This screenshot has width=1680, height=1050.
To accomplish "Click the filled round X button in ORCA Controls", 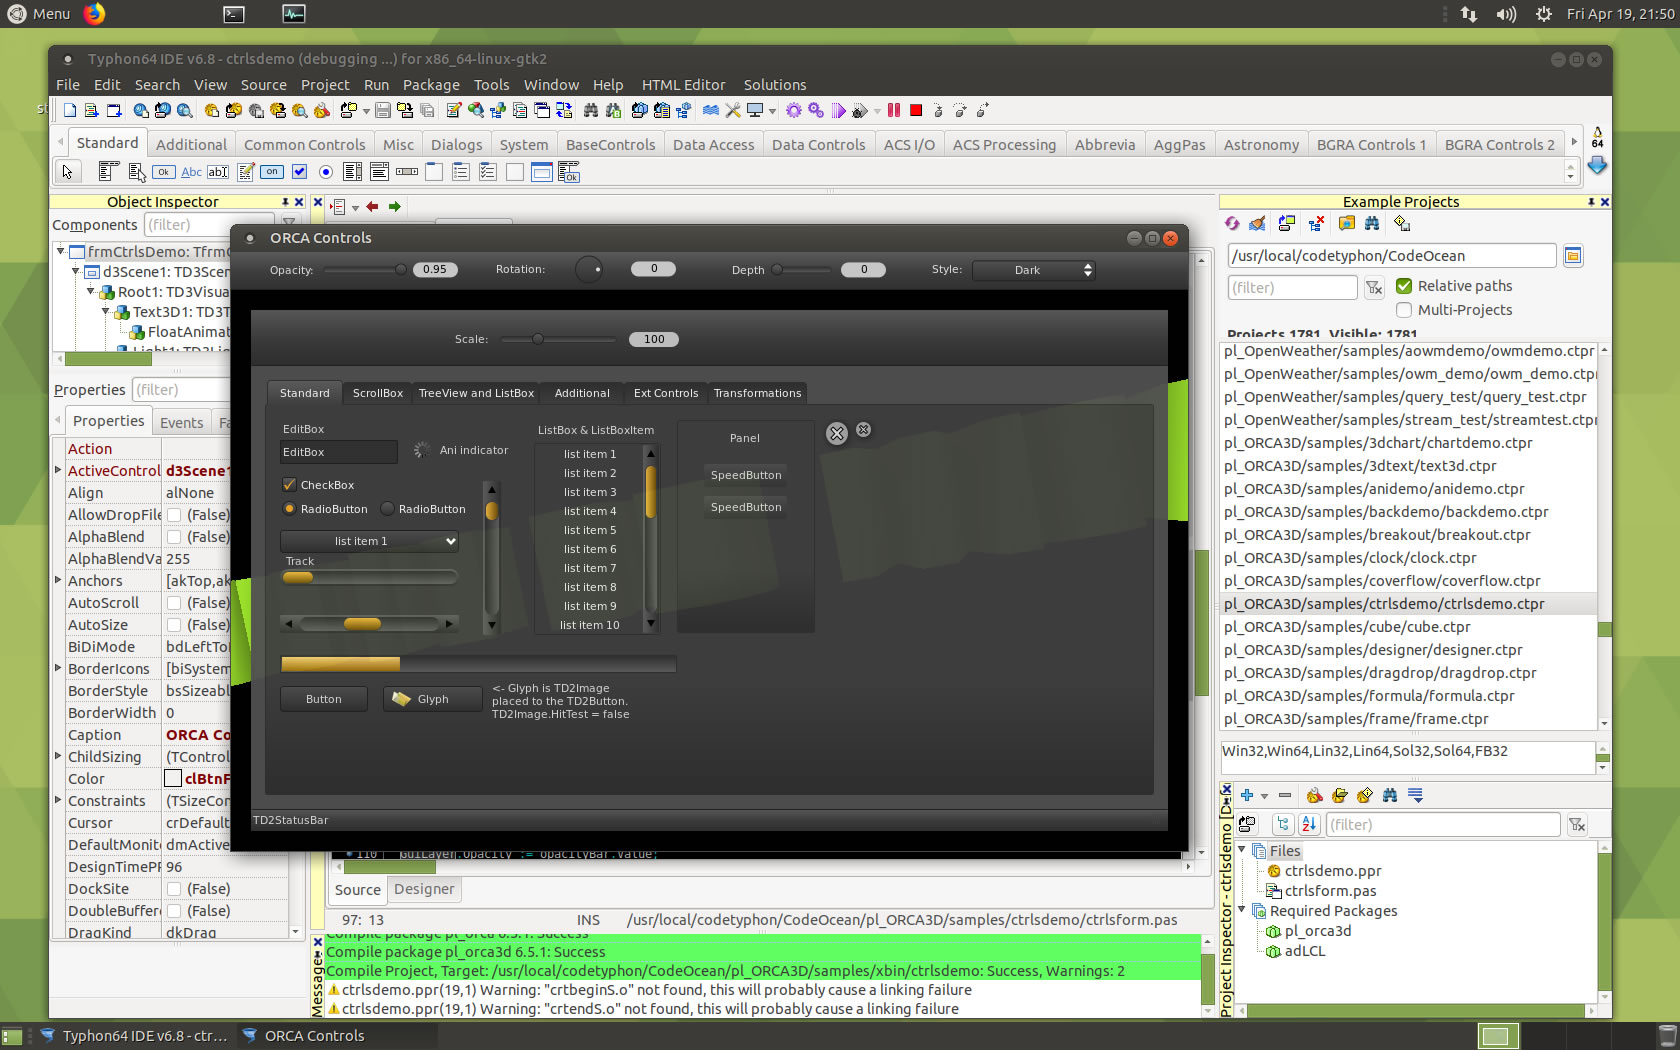I will [837, 433].
